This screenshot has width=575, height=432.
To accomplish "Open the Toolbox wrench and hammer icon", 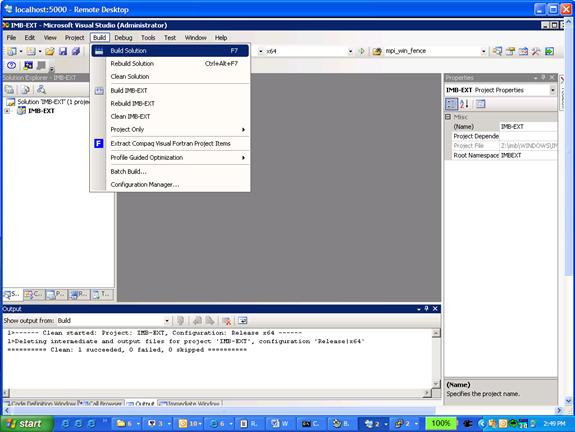I will tap(536, 51).
